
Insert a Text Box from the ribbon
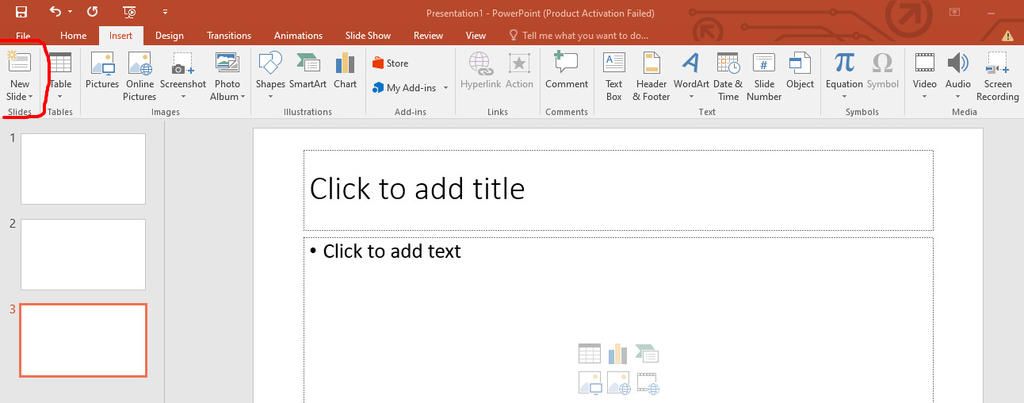tap(614, 76)
